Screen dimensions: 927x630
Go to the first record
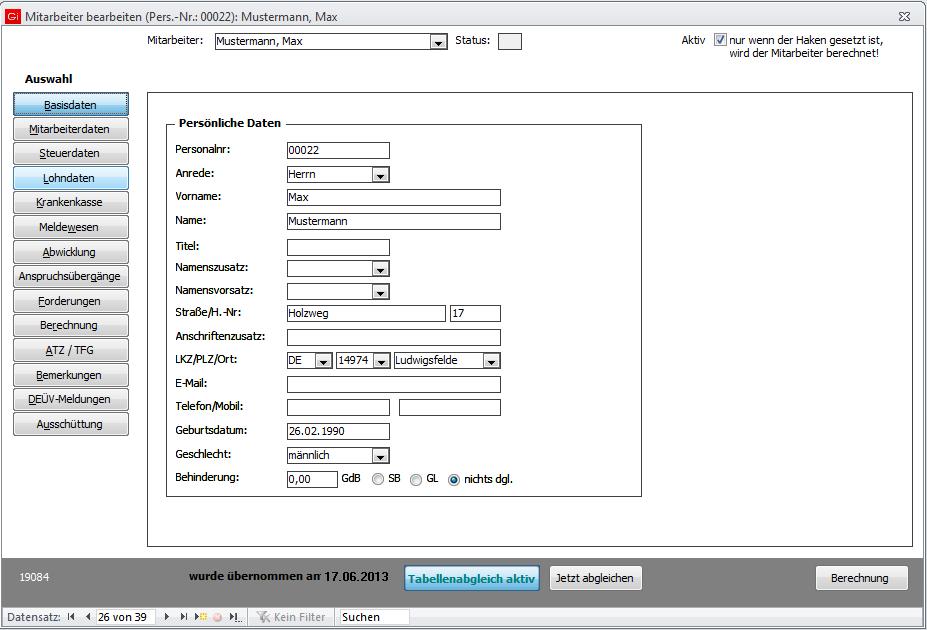pos(72,617)
